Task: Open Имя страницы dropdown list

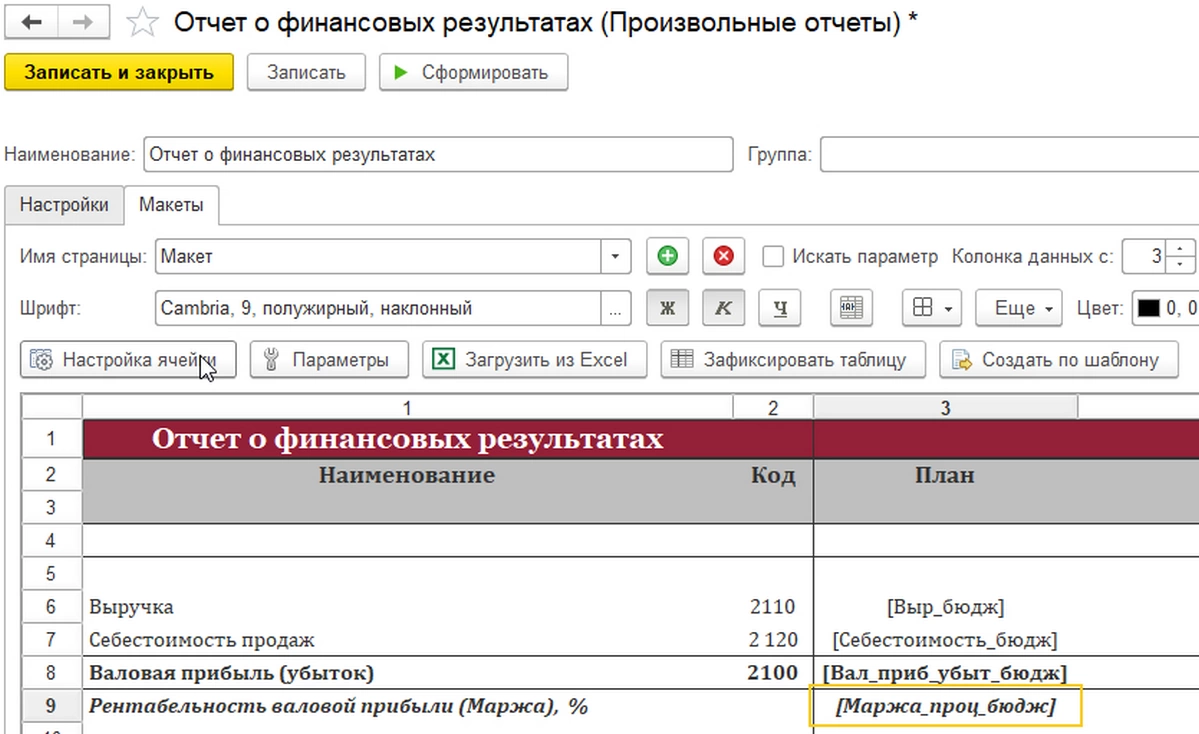Action: pos(615,256)
